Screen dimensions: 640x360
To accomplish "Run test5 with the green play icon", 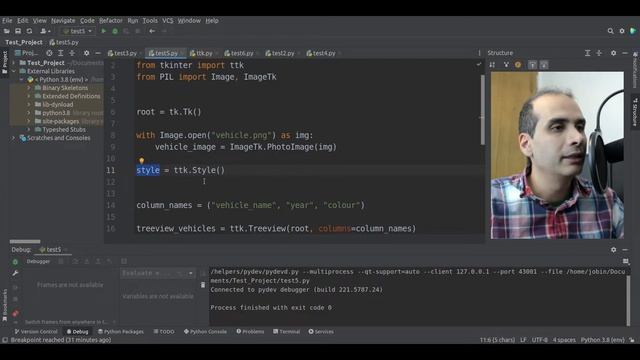I will click(x=104, y=31).
